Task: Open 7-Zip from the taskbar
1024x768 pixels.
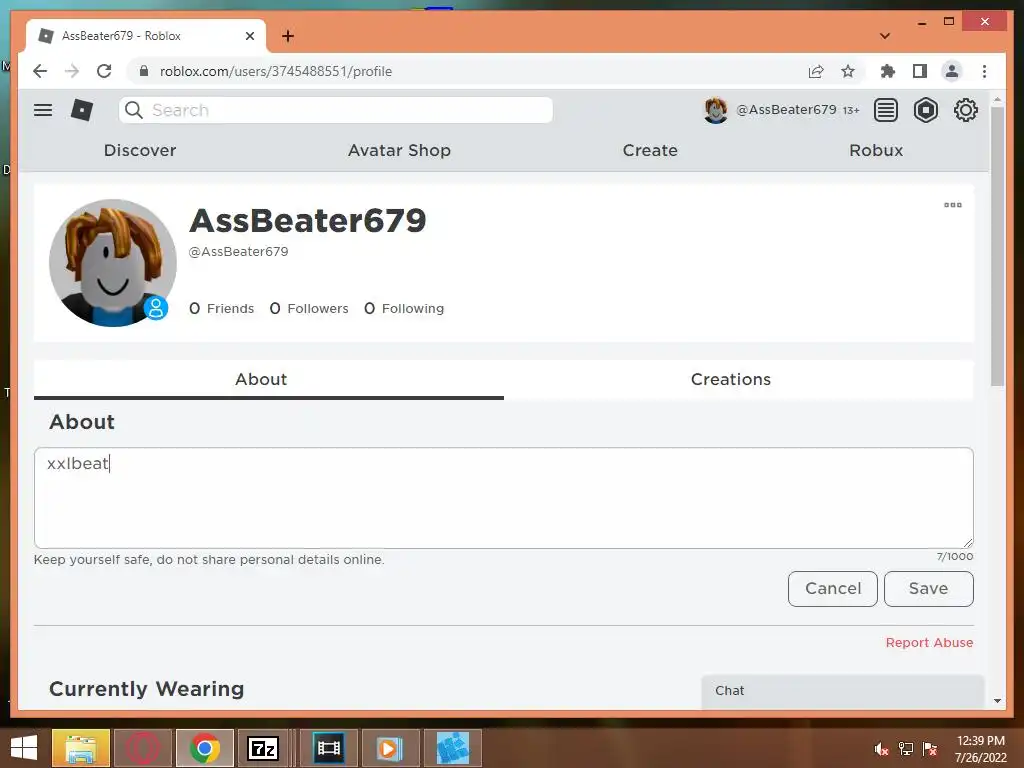Action: coord(263,748)
